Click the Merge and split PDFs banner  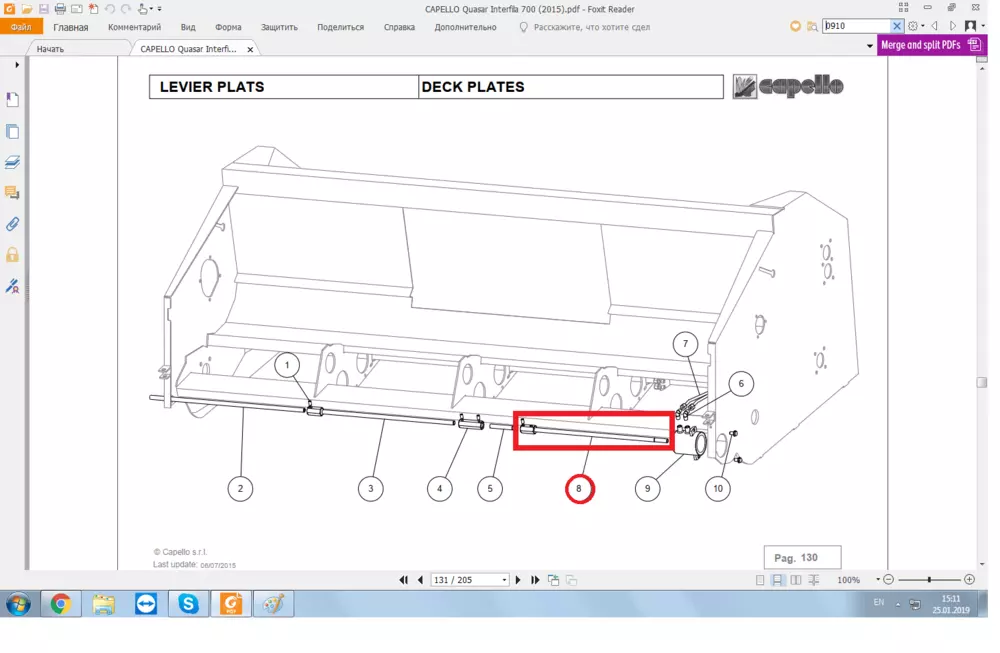point(930,45)
